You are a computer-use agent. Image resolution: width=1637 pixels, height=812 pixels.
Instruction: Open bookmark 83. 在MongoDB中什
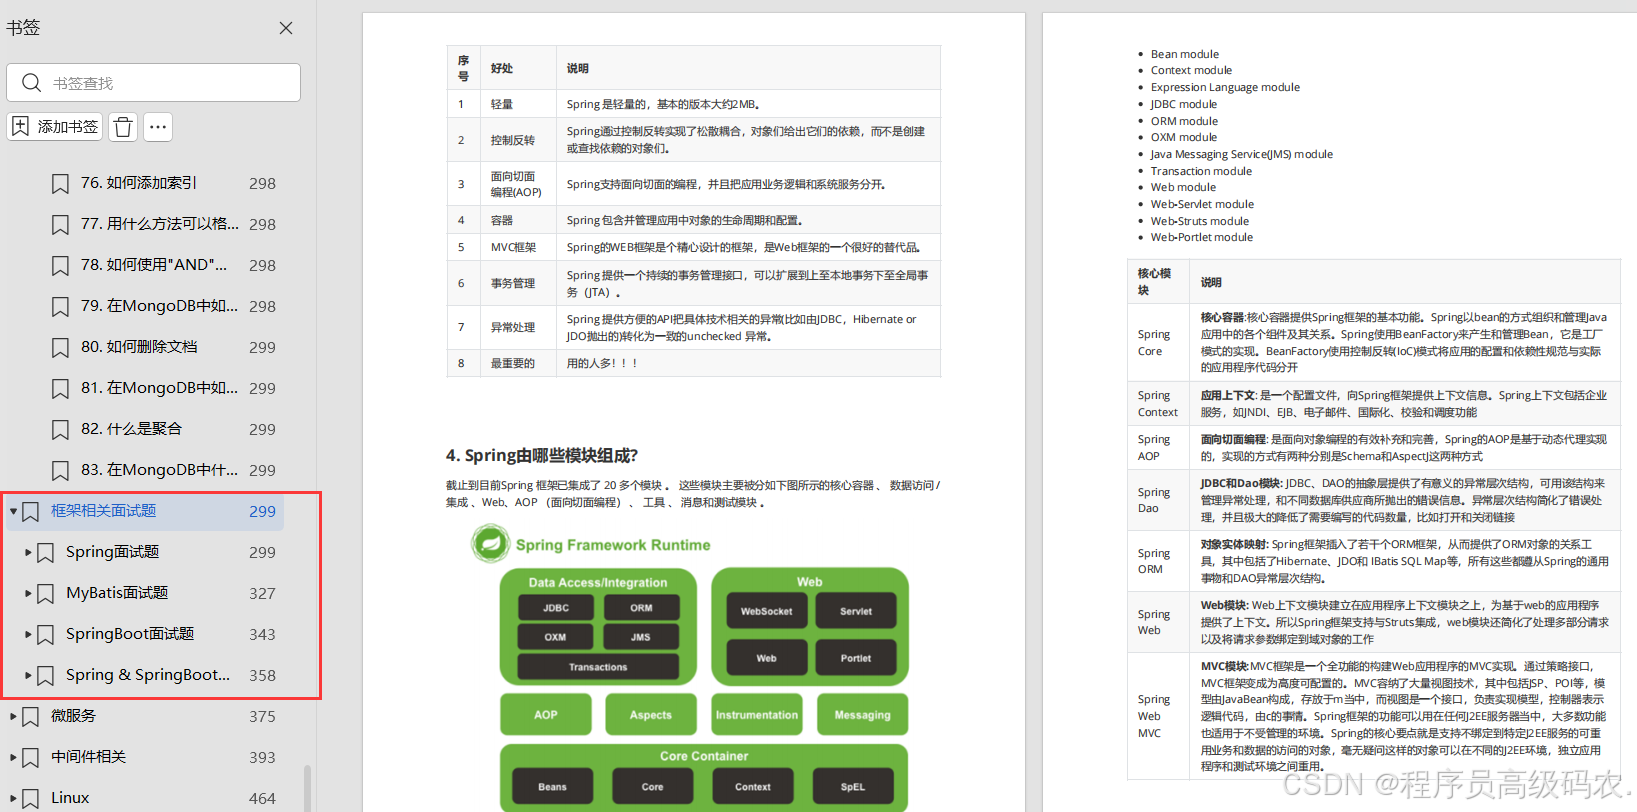(x=160, y=470)
